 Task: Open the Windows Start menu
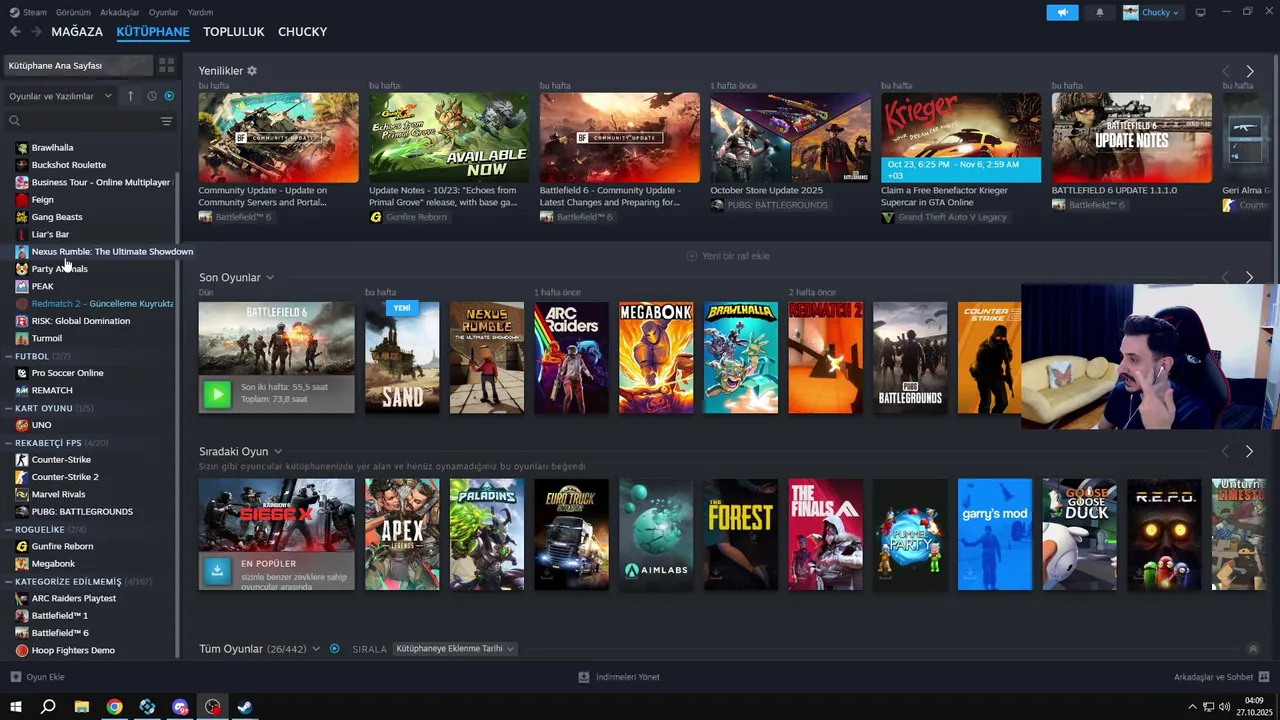point(15,707)
